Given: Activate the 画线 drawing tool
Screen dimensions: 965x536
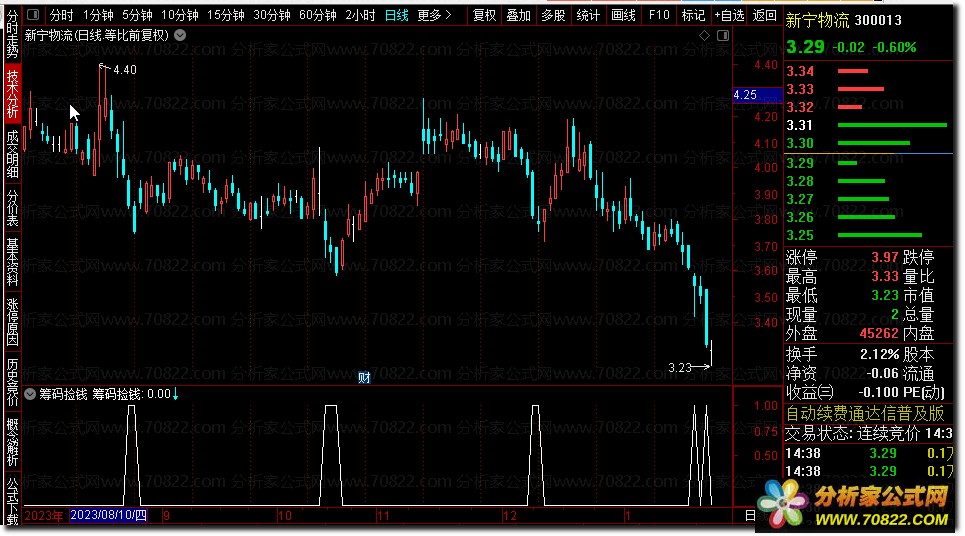Looking at the screenshot, I should click(623, 15).
